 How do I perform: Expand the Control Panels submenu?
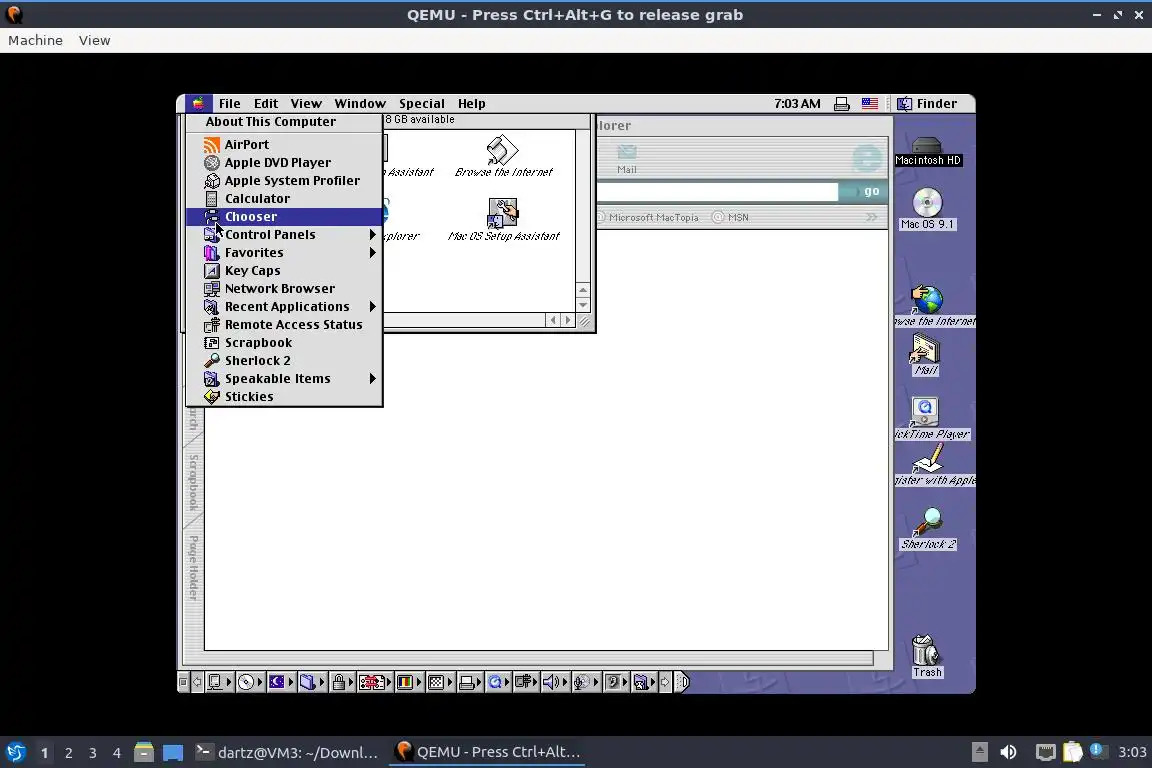[x=284, y=234]
